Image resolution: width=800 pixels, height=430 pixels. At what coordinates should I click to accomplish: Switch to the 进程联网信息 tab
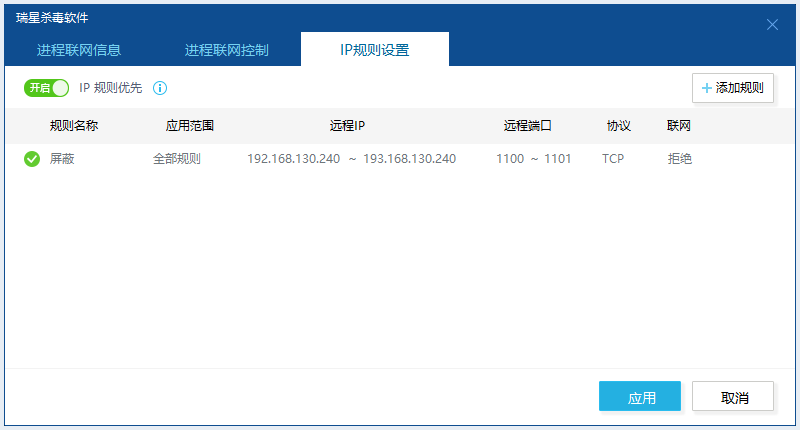(x=79, y=50)
